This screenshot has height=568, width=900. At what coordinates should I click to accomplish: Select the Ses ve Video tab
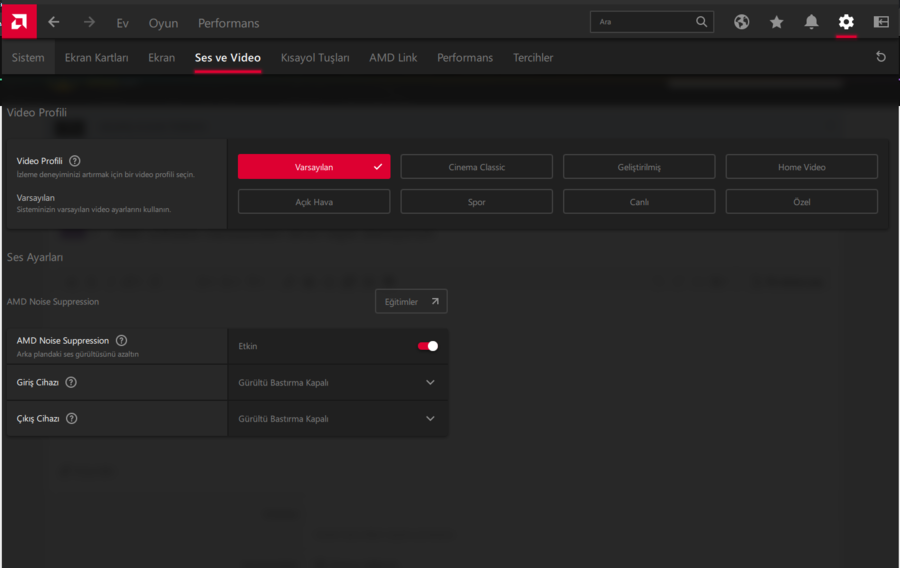[x=227, y=57]
